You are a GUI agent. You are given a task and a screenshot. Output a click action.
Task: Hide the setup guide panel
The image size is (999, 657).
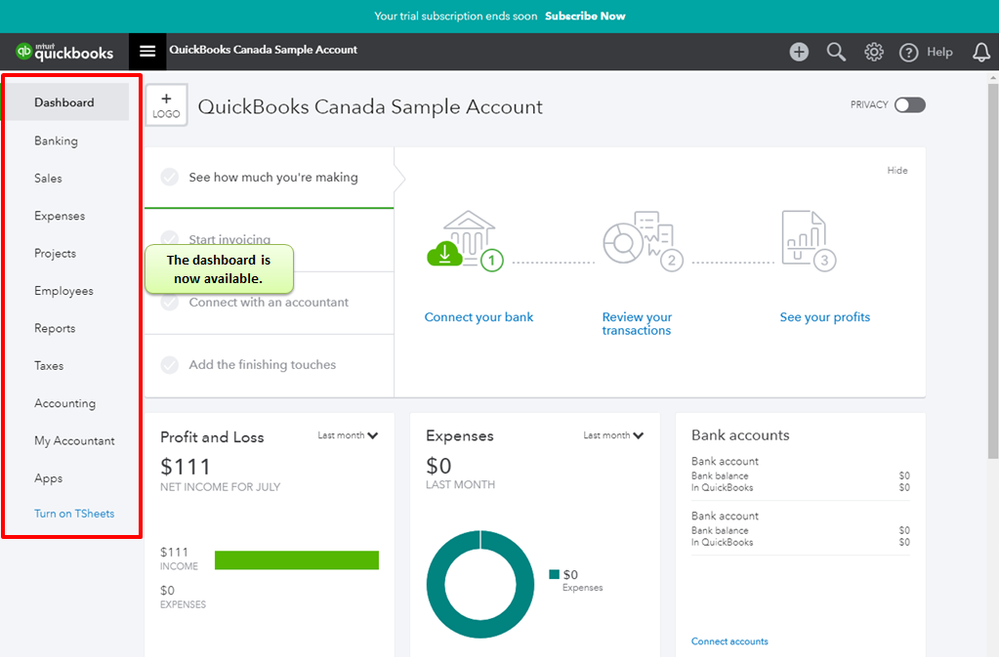(897, 170)
